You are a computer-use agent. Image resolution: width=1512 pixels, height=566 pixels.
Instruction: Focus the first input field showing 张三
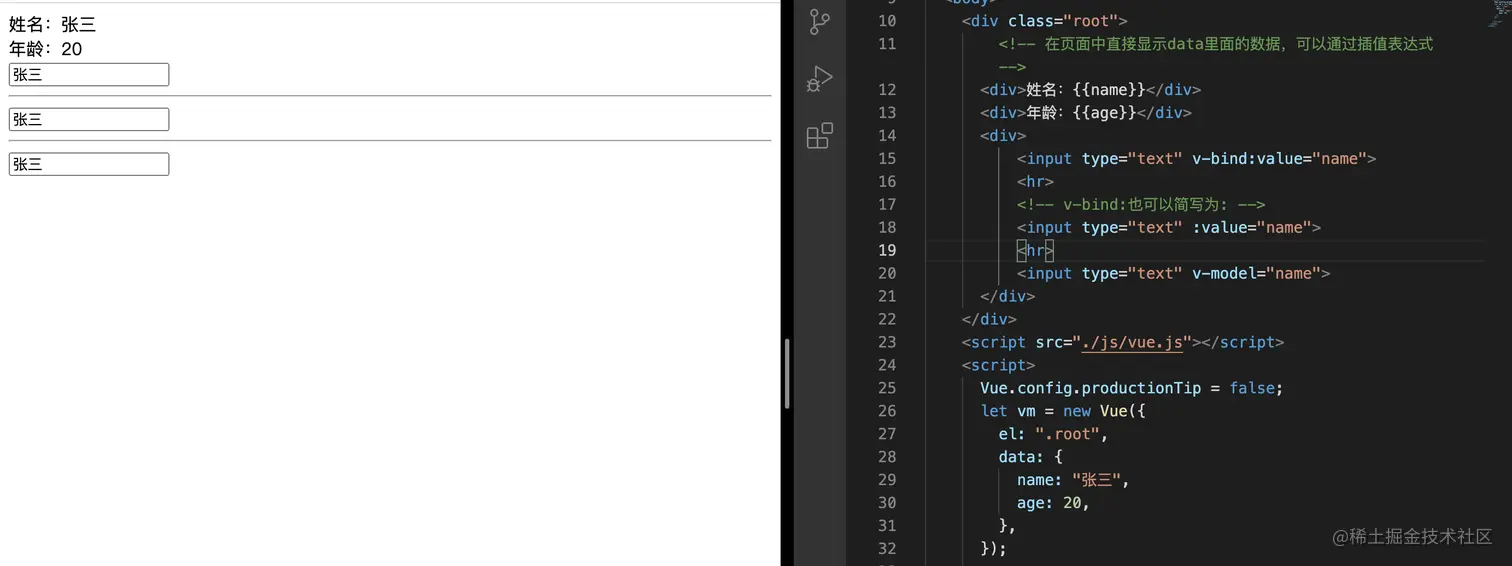89,75
